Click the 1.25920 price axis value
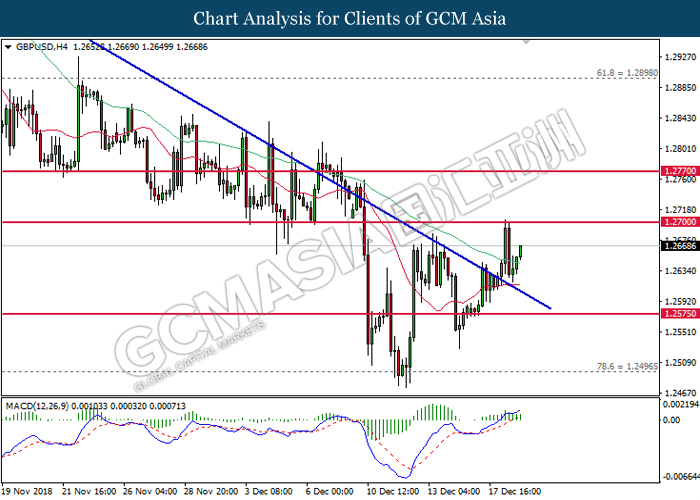Image resolution: width=700 pixels, height=500 pixels. 680,301
